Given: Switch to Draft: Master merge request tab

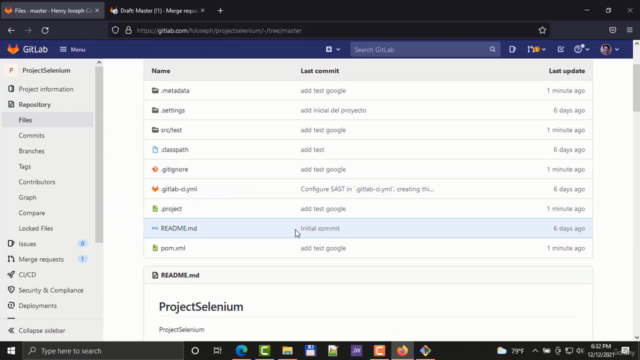Looking at the screenshot, I should [158, 11].
